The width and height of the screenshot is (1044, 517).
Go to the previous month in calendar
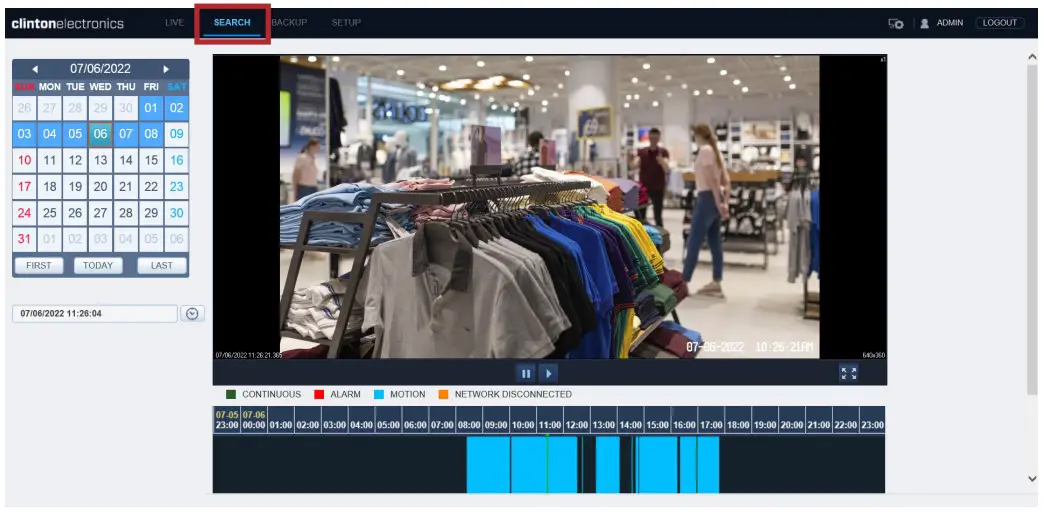click(x=35, y=69)
